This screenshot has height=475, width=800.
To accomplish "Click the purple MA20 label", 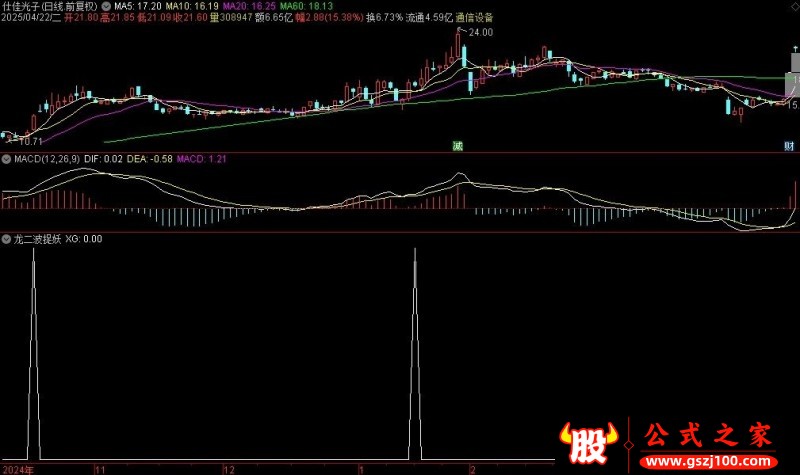I will pos(249,6).
